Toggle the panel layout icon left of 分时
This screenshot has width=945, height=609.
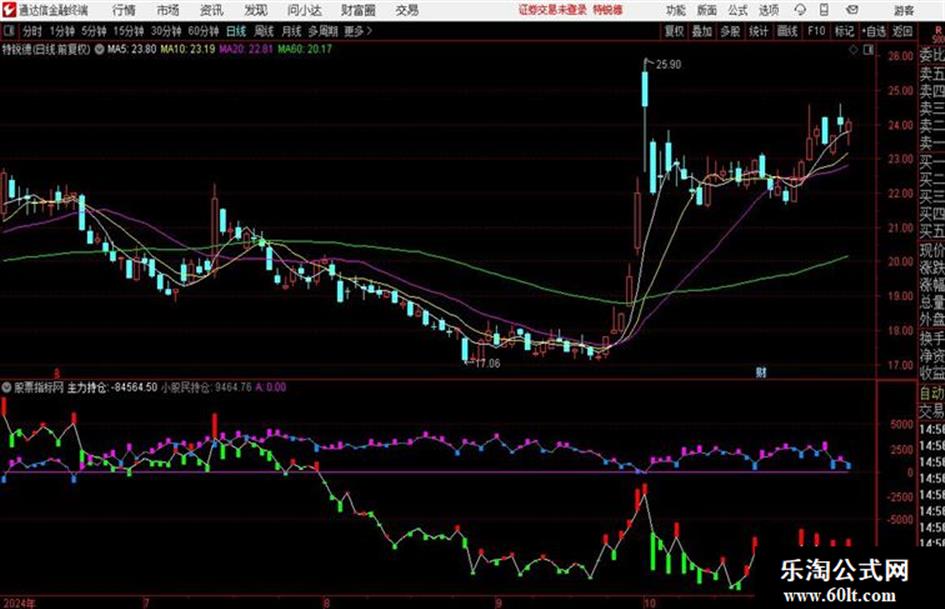(8, 31)
